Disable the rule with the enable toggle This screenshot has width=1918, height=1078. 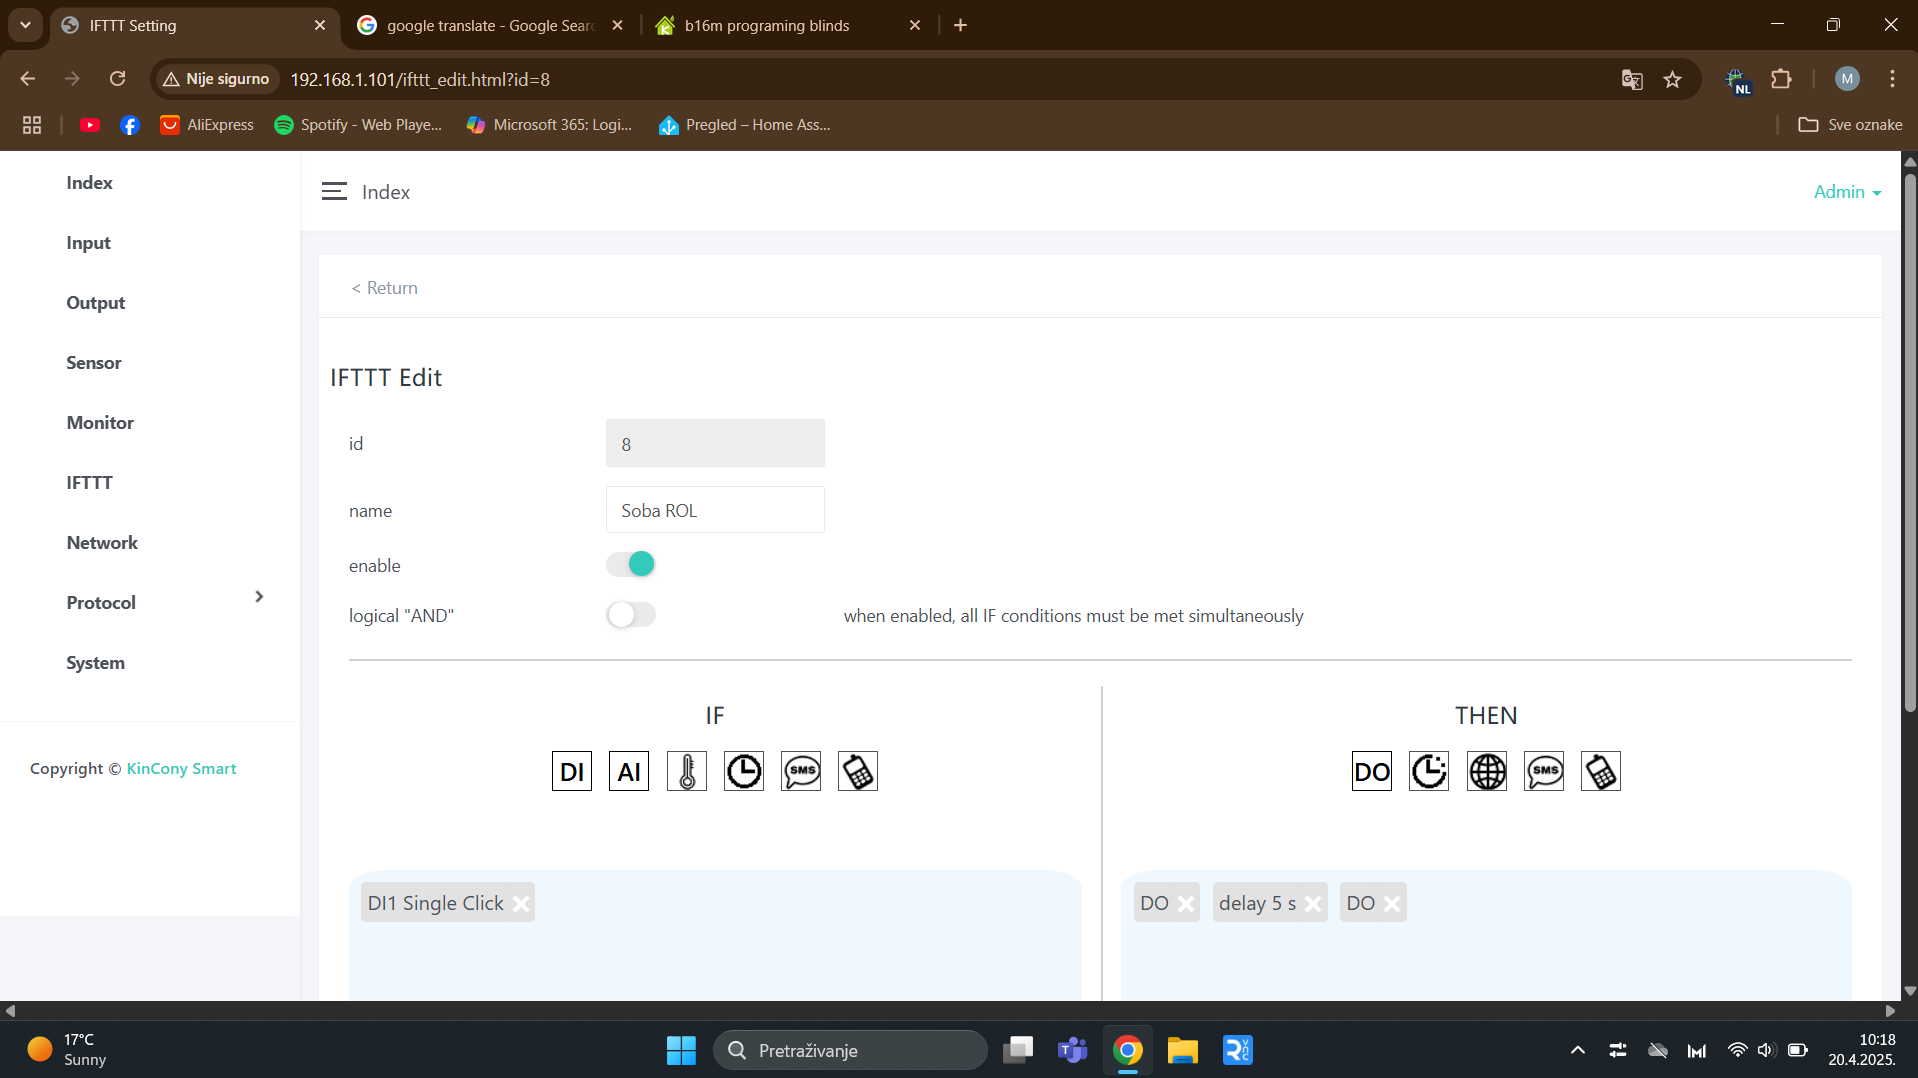(x=631, y=564)
